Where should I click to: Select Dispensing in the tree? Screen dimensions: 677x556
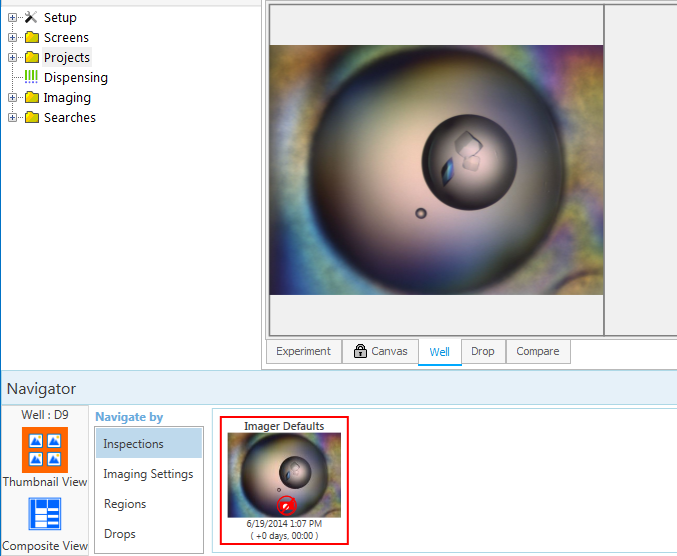tap(76, 78)
